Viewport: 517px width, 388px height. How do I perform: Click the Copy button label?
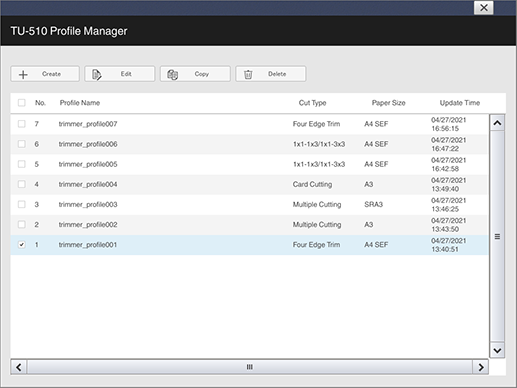point(202,74)
